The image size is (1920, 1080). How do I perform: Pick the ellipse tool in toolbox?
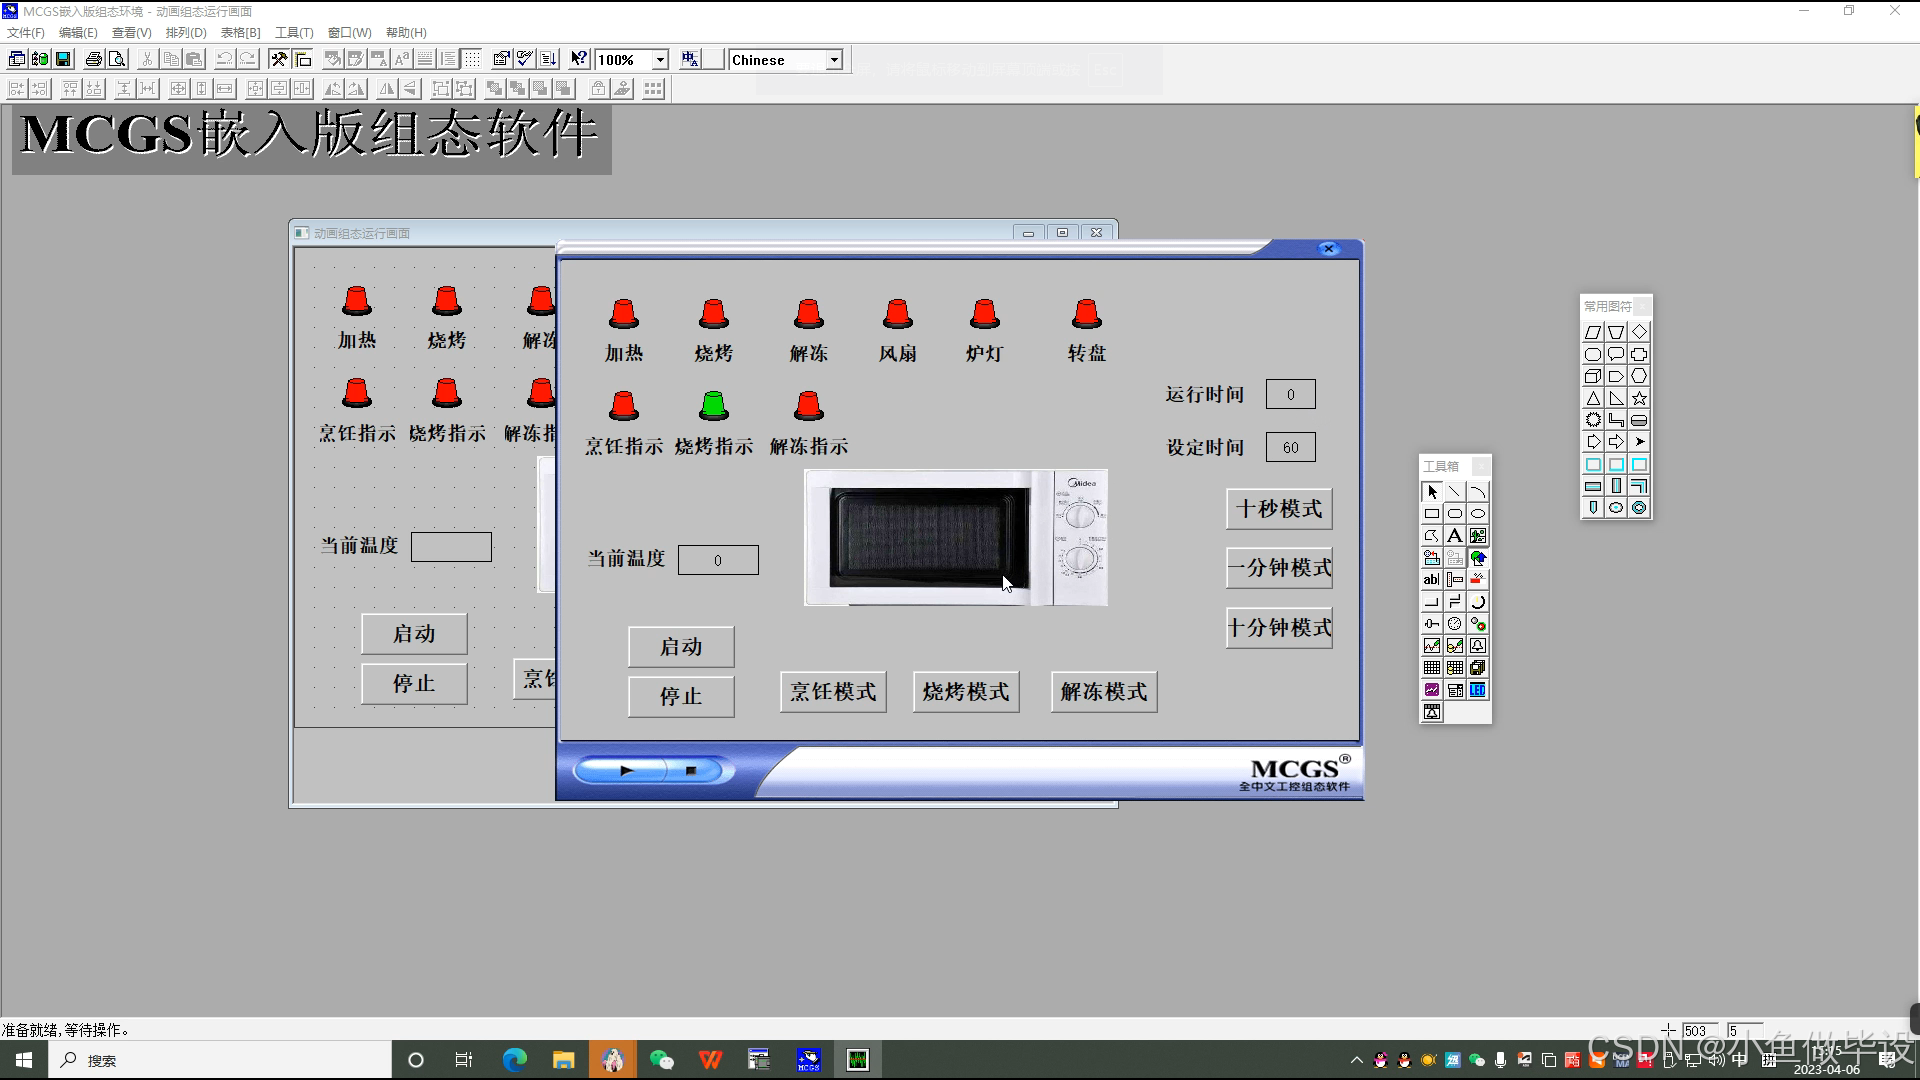(1478, 514)
